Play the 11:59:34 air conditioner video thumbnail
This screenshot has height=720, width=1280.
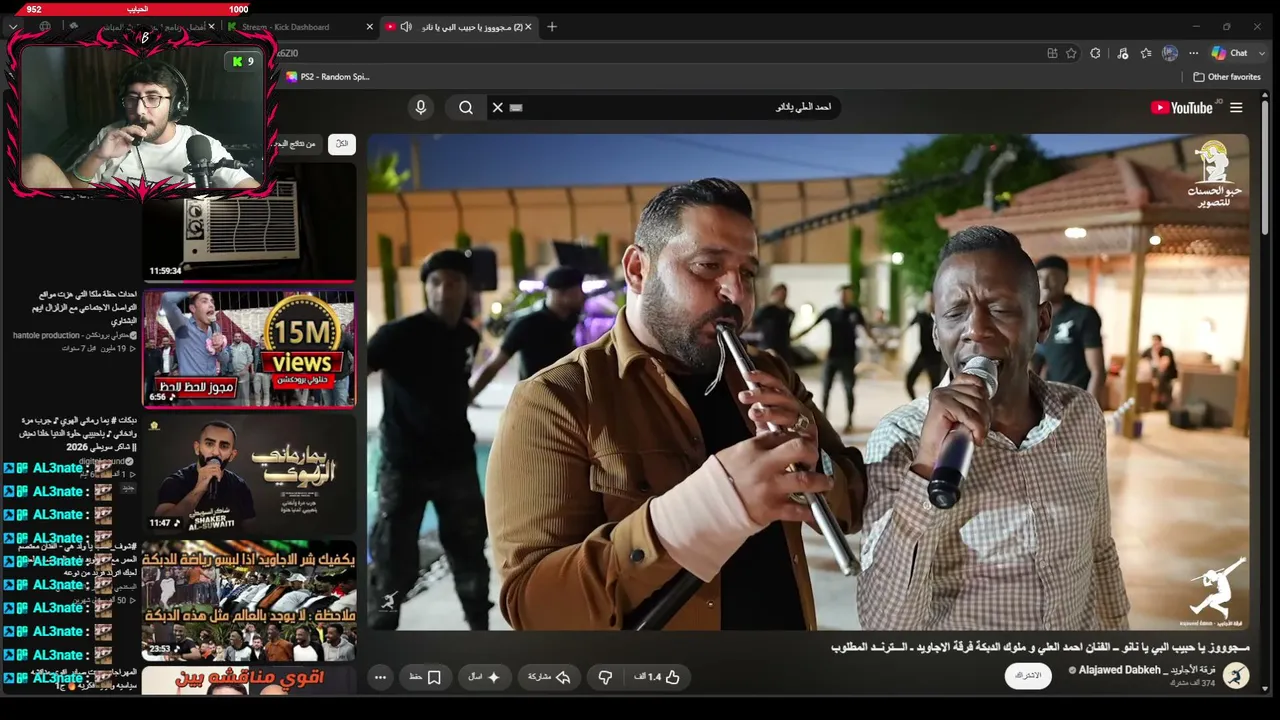[249, 222]
